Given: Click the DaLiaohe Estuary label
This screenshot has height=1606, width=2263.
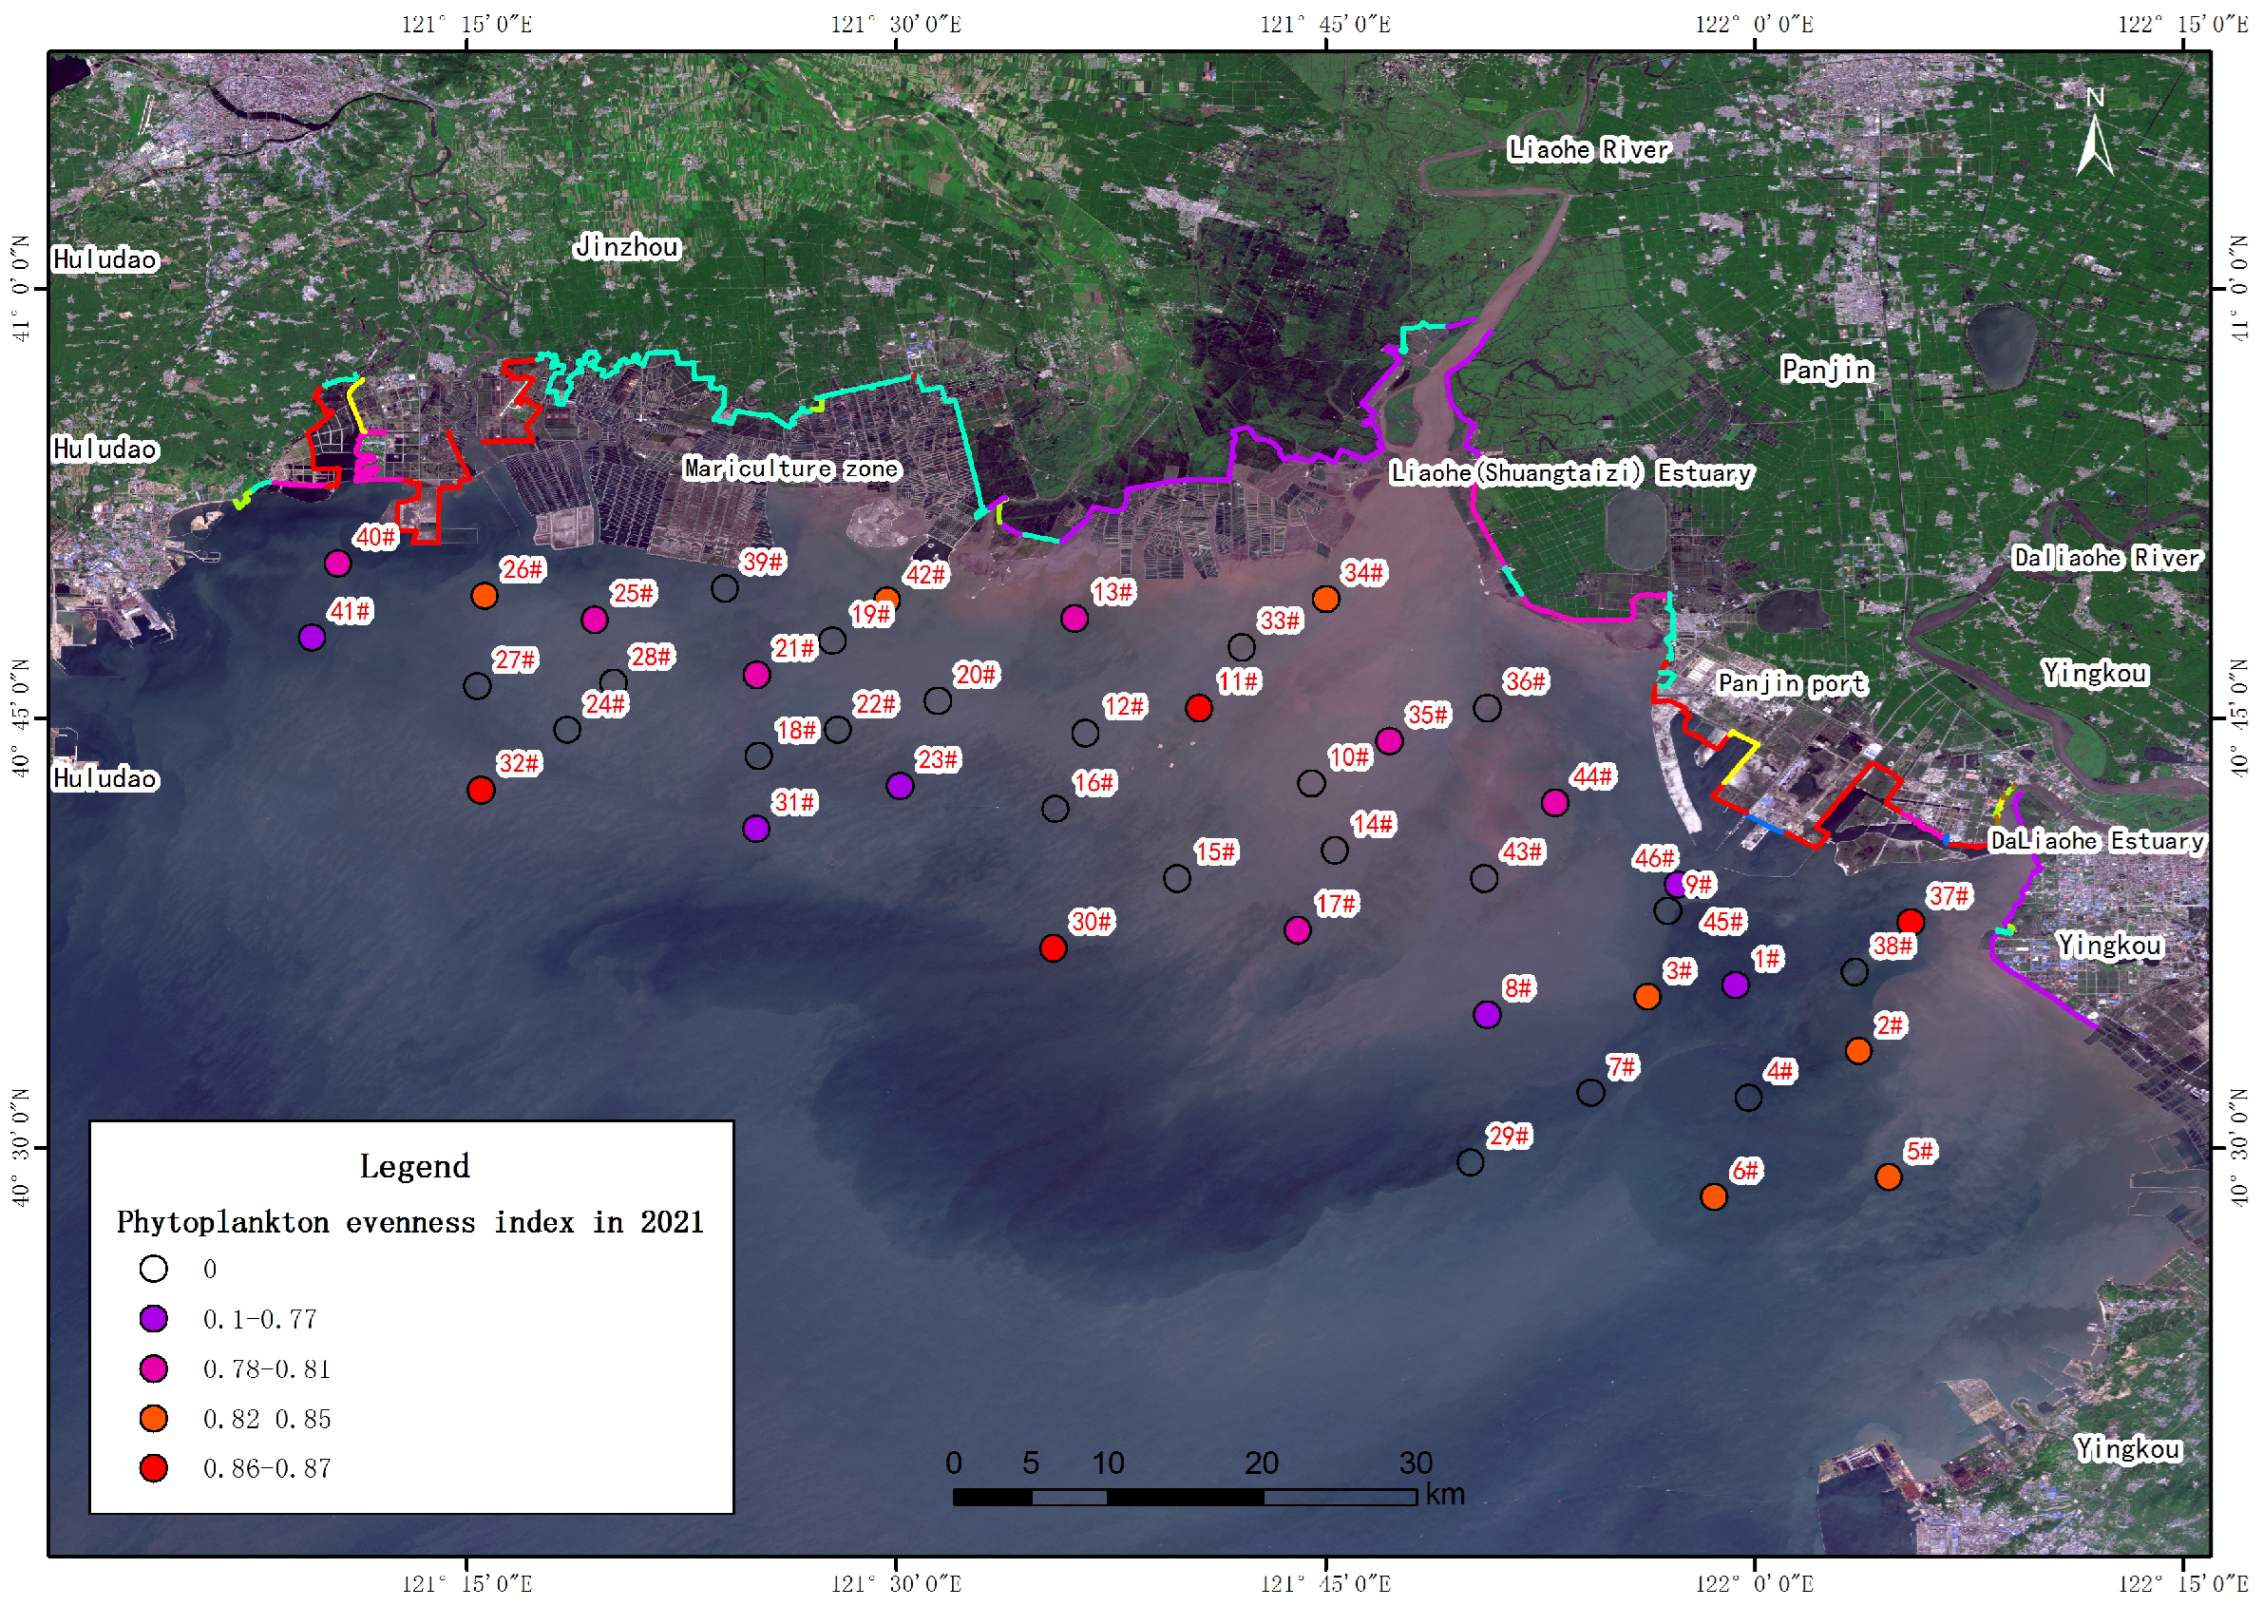Looking at the screenshot, I should pos(2097,841).
